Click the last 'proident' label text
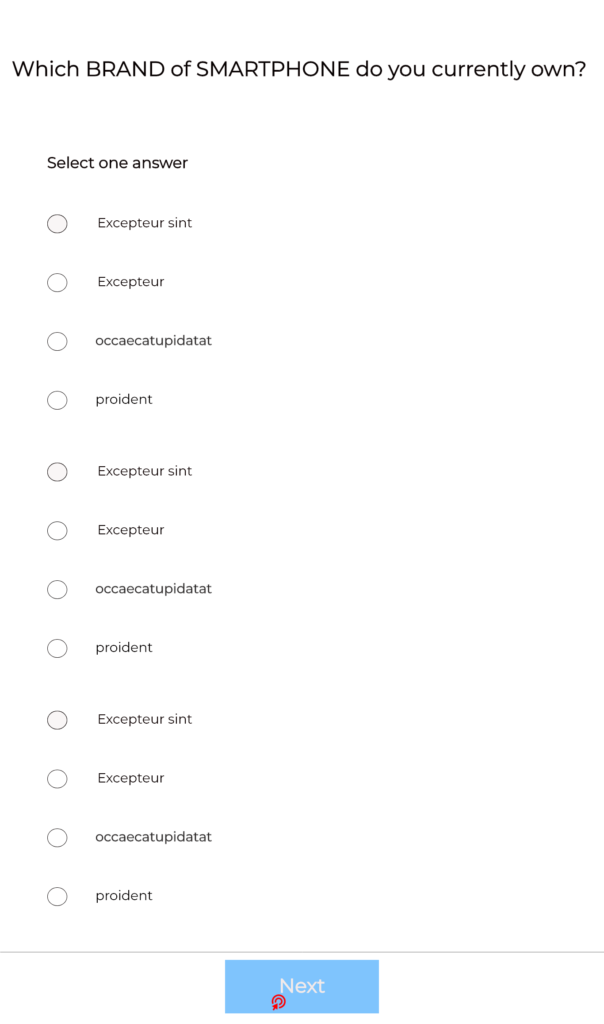This screenshot has height=1024, width=604. (124, 895)
